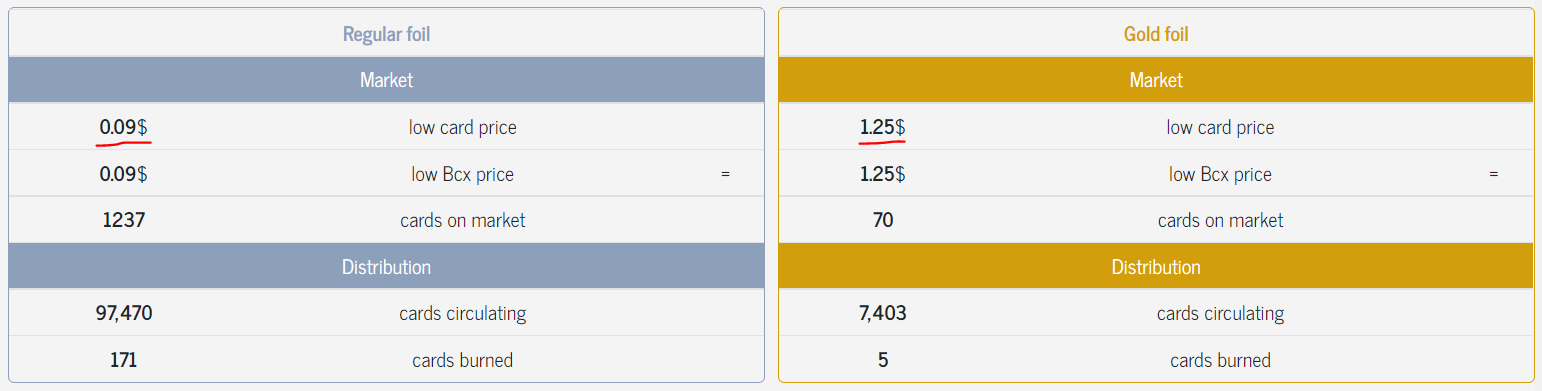
Task: Click the regular foil low Bcx price value
Action: 123,174
